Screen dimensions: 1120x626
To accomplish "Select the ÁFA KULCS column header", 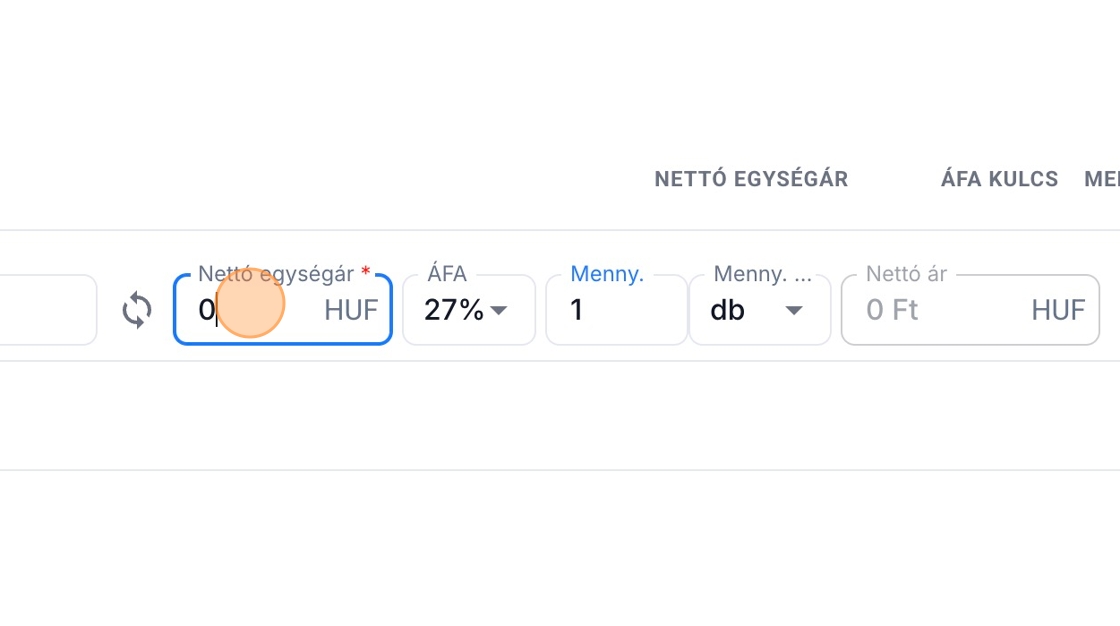I will (999, 179).
